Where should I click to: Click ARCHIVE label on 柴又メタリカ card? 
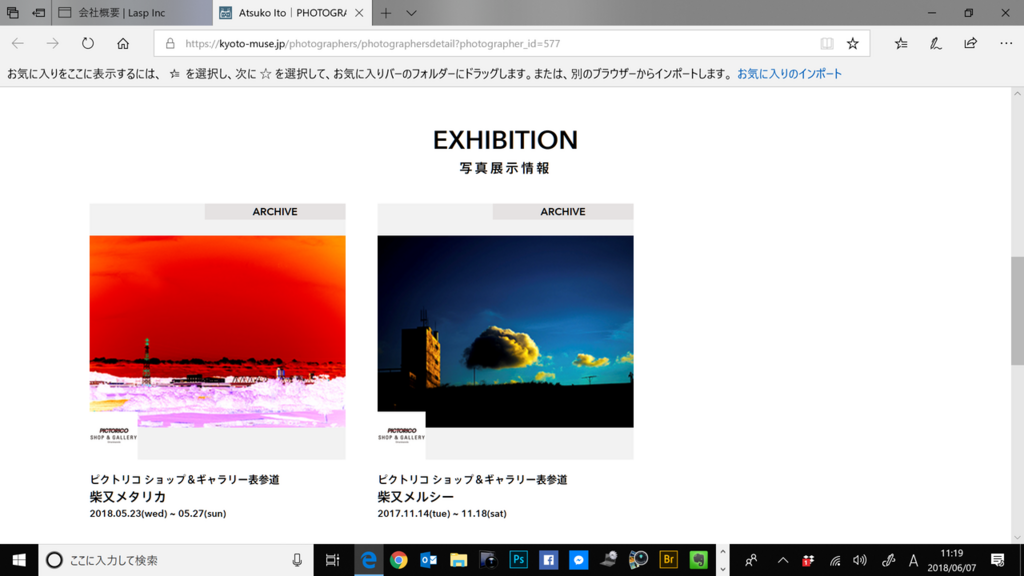coord(275,212)
